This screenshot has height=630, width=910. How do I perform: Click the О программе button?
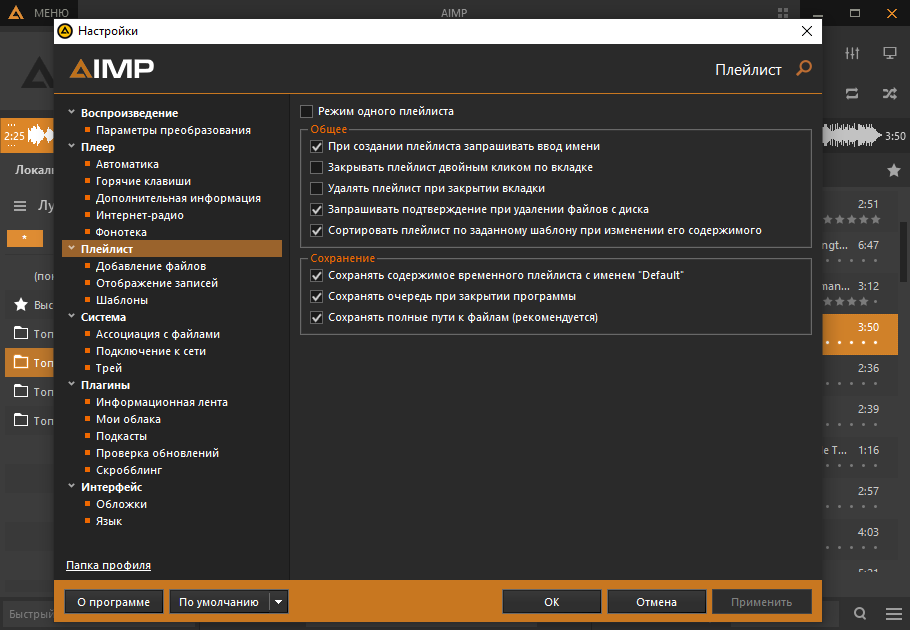114,602
